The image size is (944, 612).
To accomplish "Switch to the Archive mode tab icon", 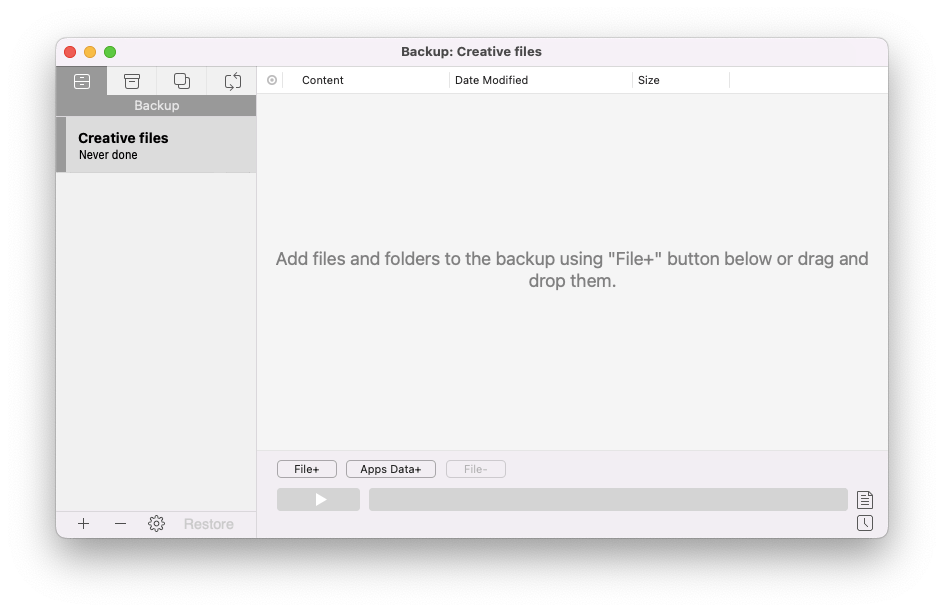I will (132, 81).
